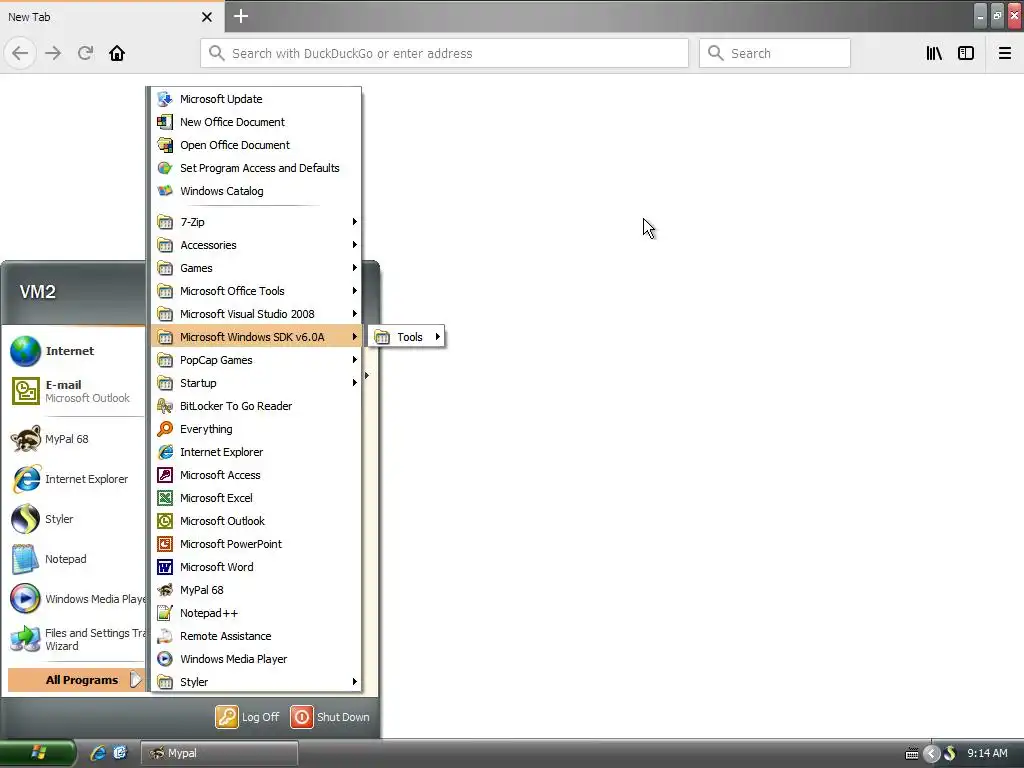The image size is (1024, 768).
Task: Launch Internet Explorer from All Programs list
Action: [x=256, y=452]
